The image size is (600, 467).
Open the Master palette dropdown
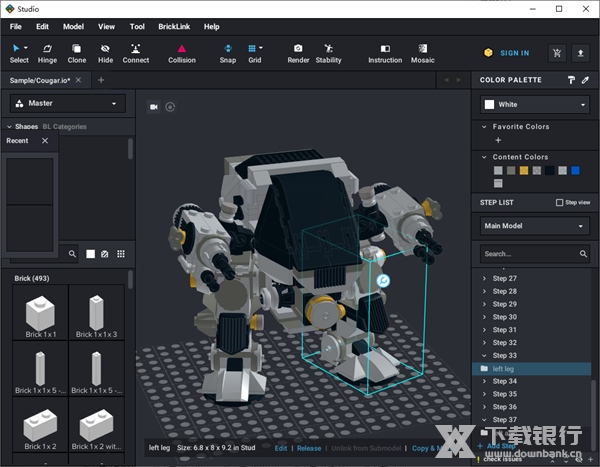[68, 103]
